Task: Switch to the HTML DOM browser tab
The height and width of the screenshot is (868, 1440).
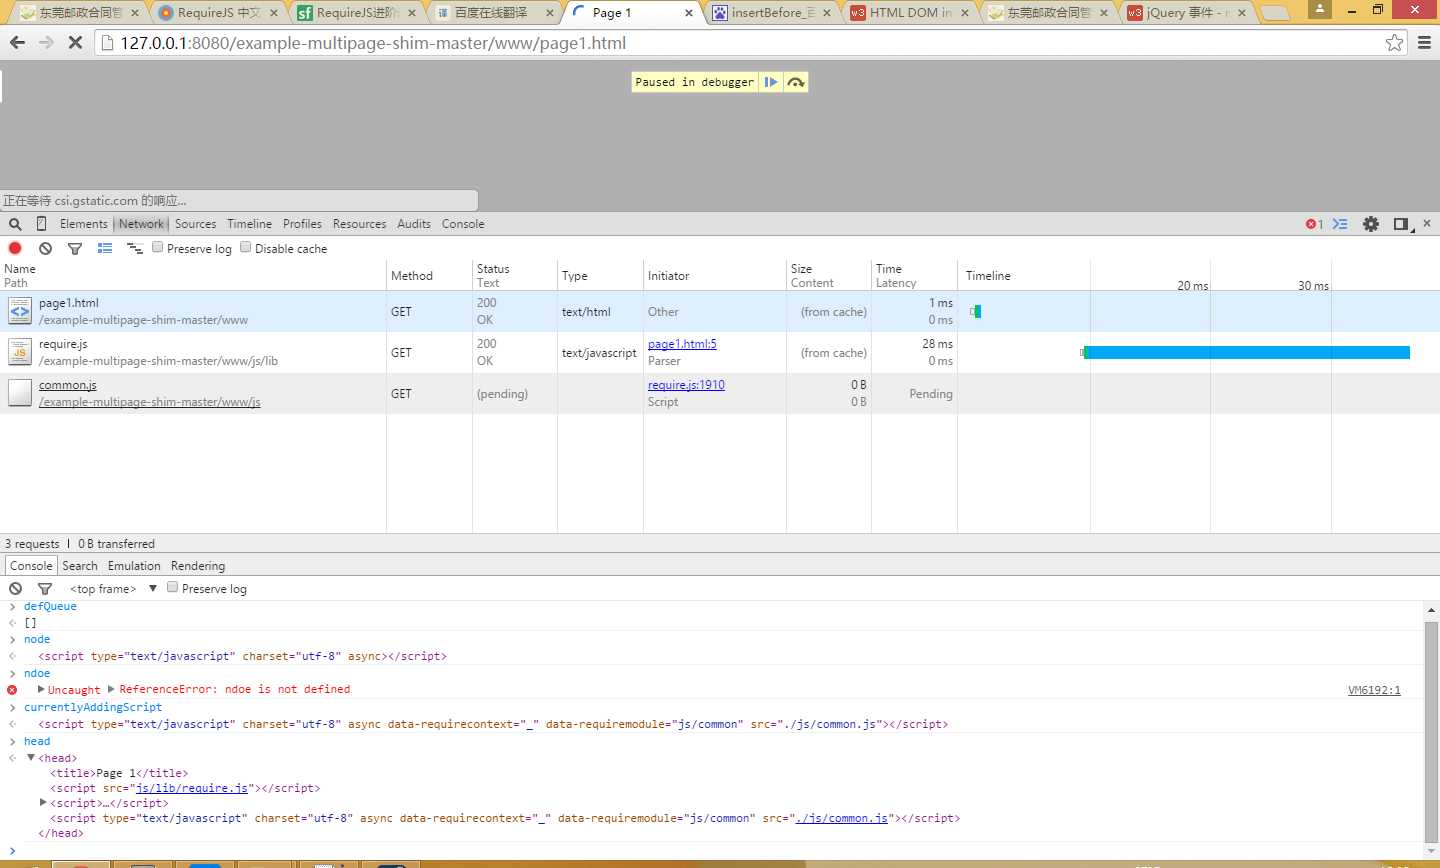Action: (909, 12)
